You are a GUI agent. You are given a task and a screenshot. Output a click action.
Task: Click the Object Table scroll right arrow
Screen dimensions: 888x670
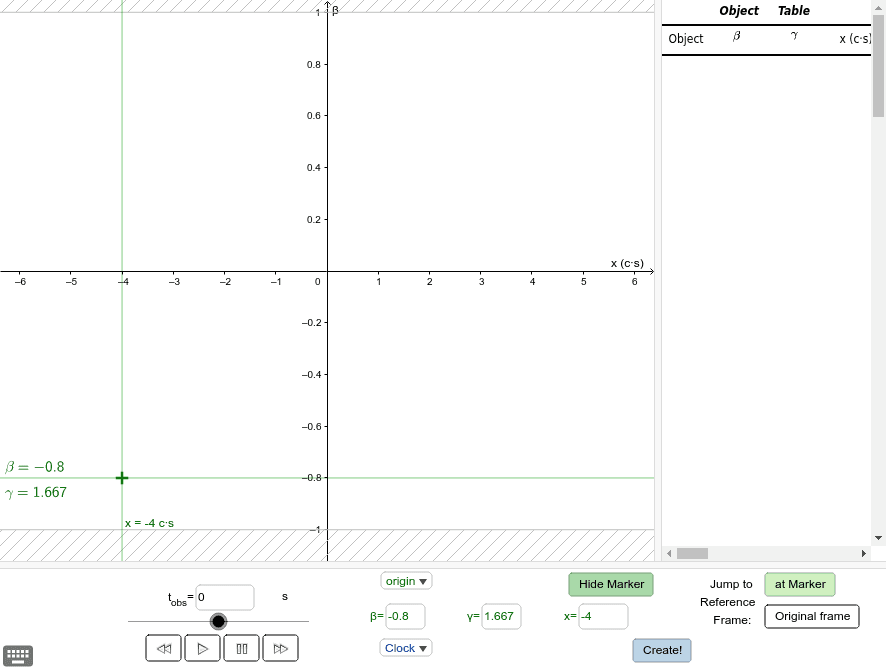click(864, 553)
